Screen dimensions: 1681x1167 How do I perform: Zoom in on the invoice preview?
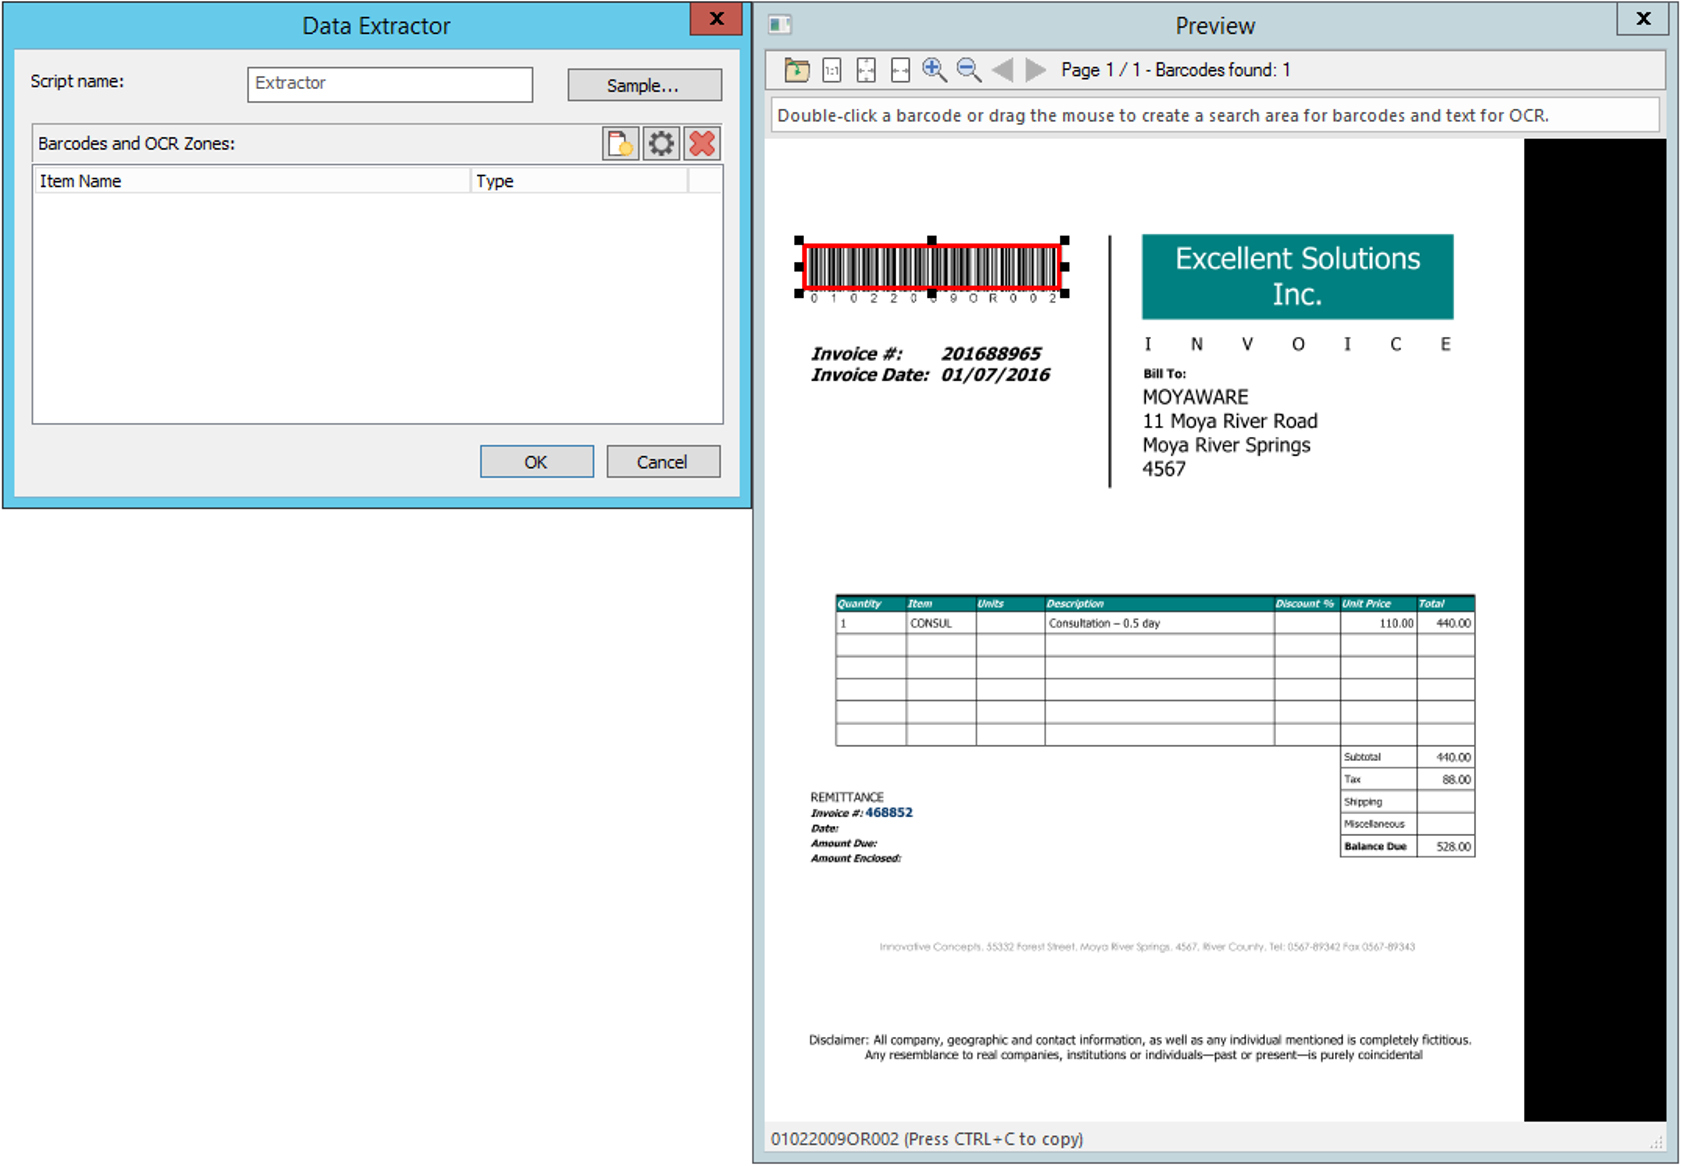click(933, 70)
